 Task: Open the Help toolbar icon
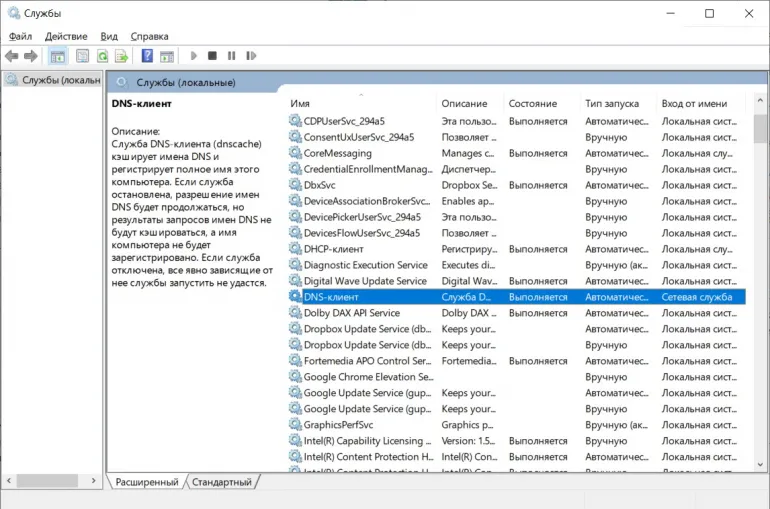tap(147, 56)
